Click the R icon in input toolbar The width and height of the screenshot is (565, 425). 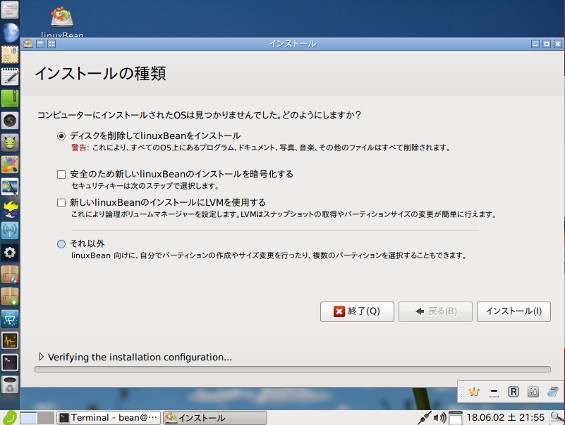(x=513, y=391)
